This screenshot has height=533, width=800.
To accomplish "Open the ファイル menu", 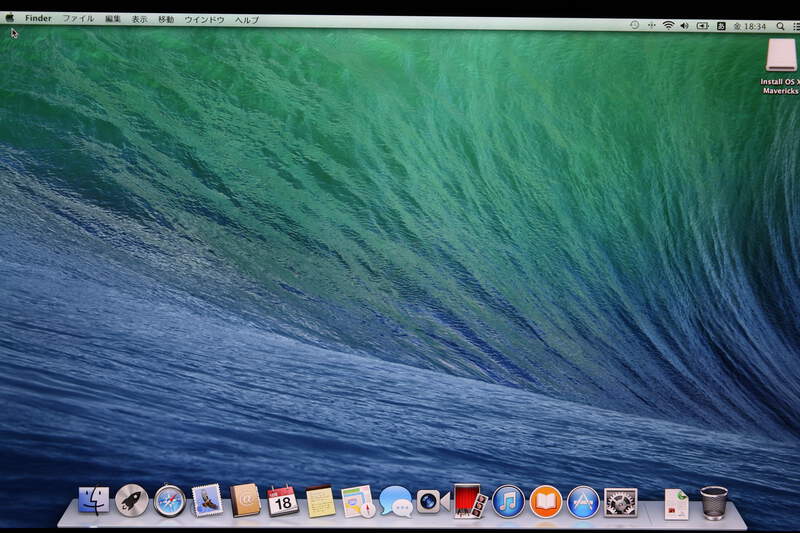I will (x=78, y=19).
